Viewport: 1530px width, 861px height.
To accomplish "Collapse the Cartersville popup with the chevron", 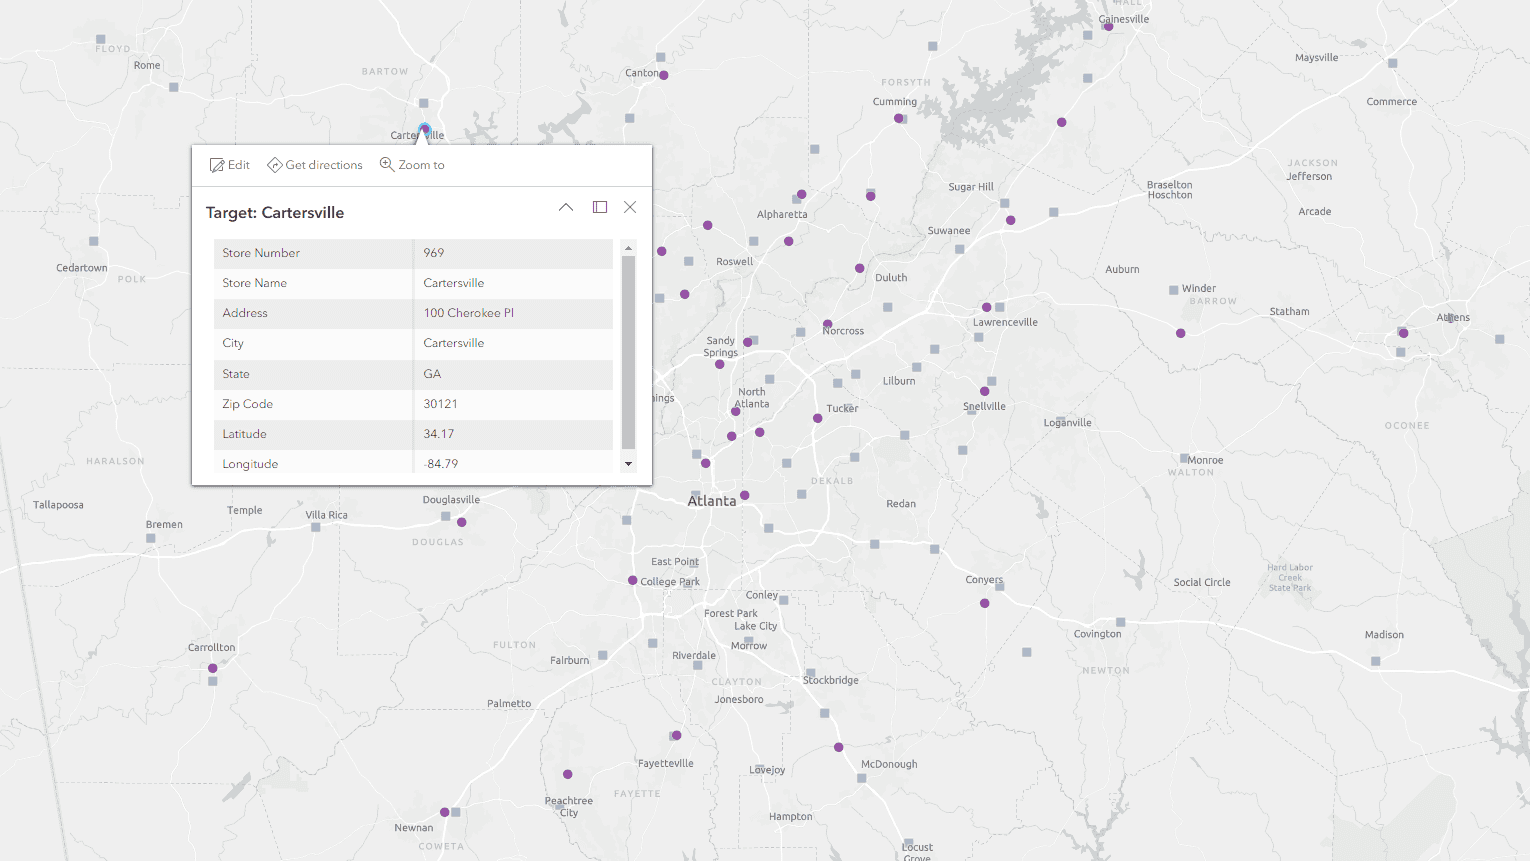I will pyautogui.click(x=566, y=207).
